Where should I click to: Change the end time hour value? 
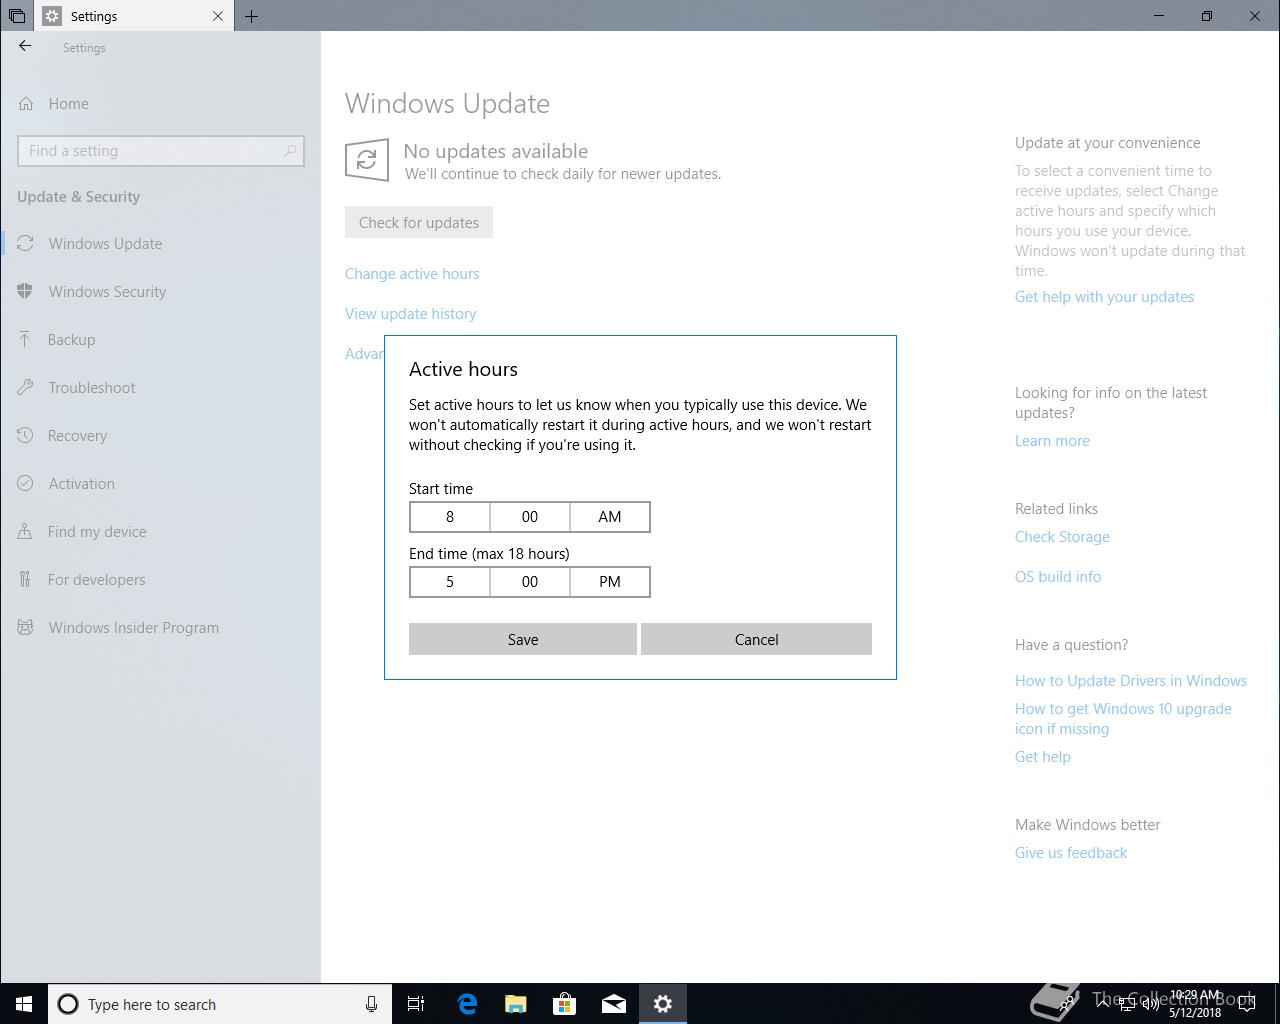[450, 582]
